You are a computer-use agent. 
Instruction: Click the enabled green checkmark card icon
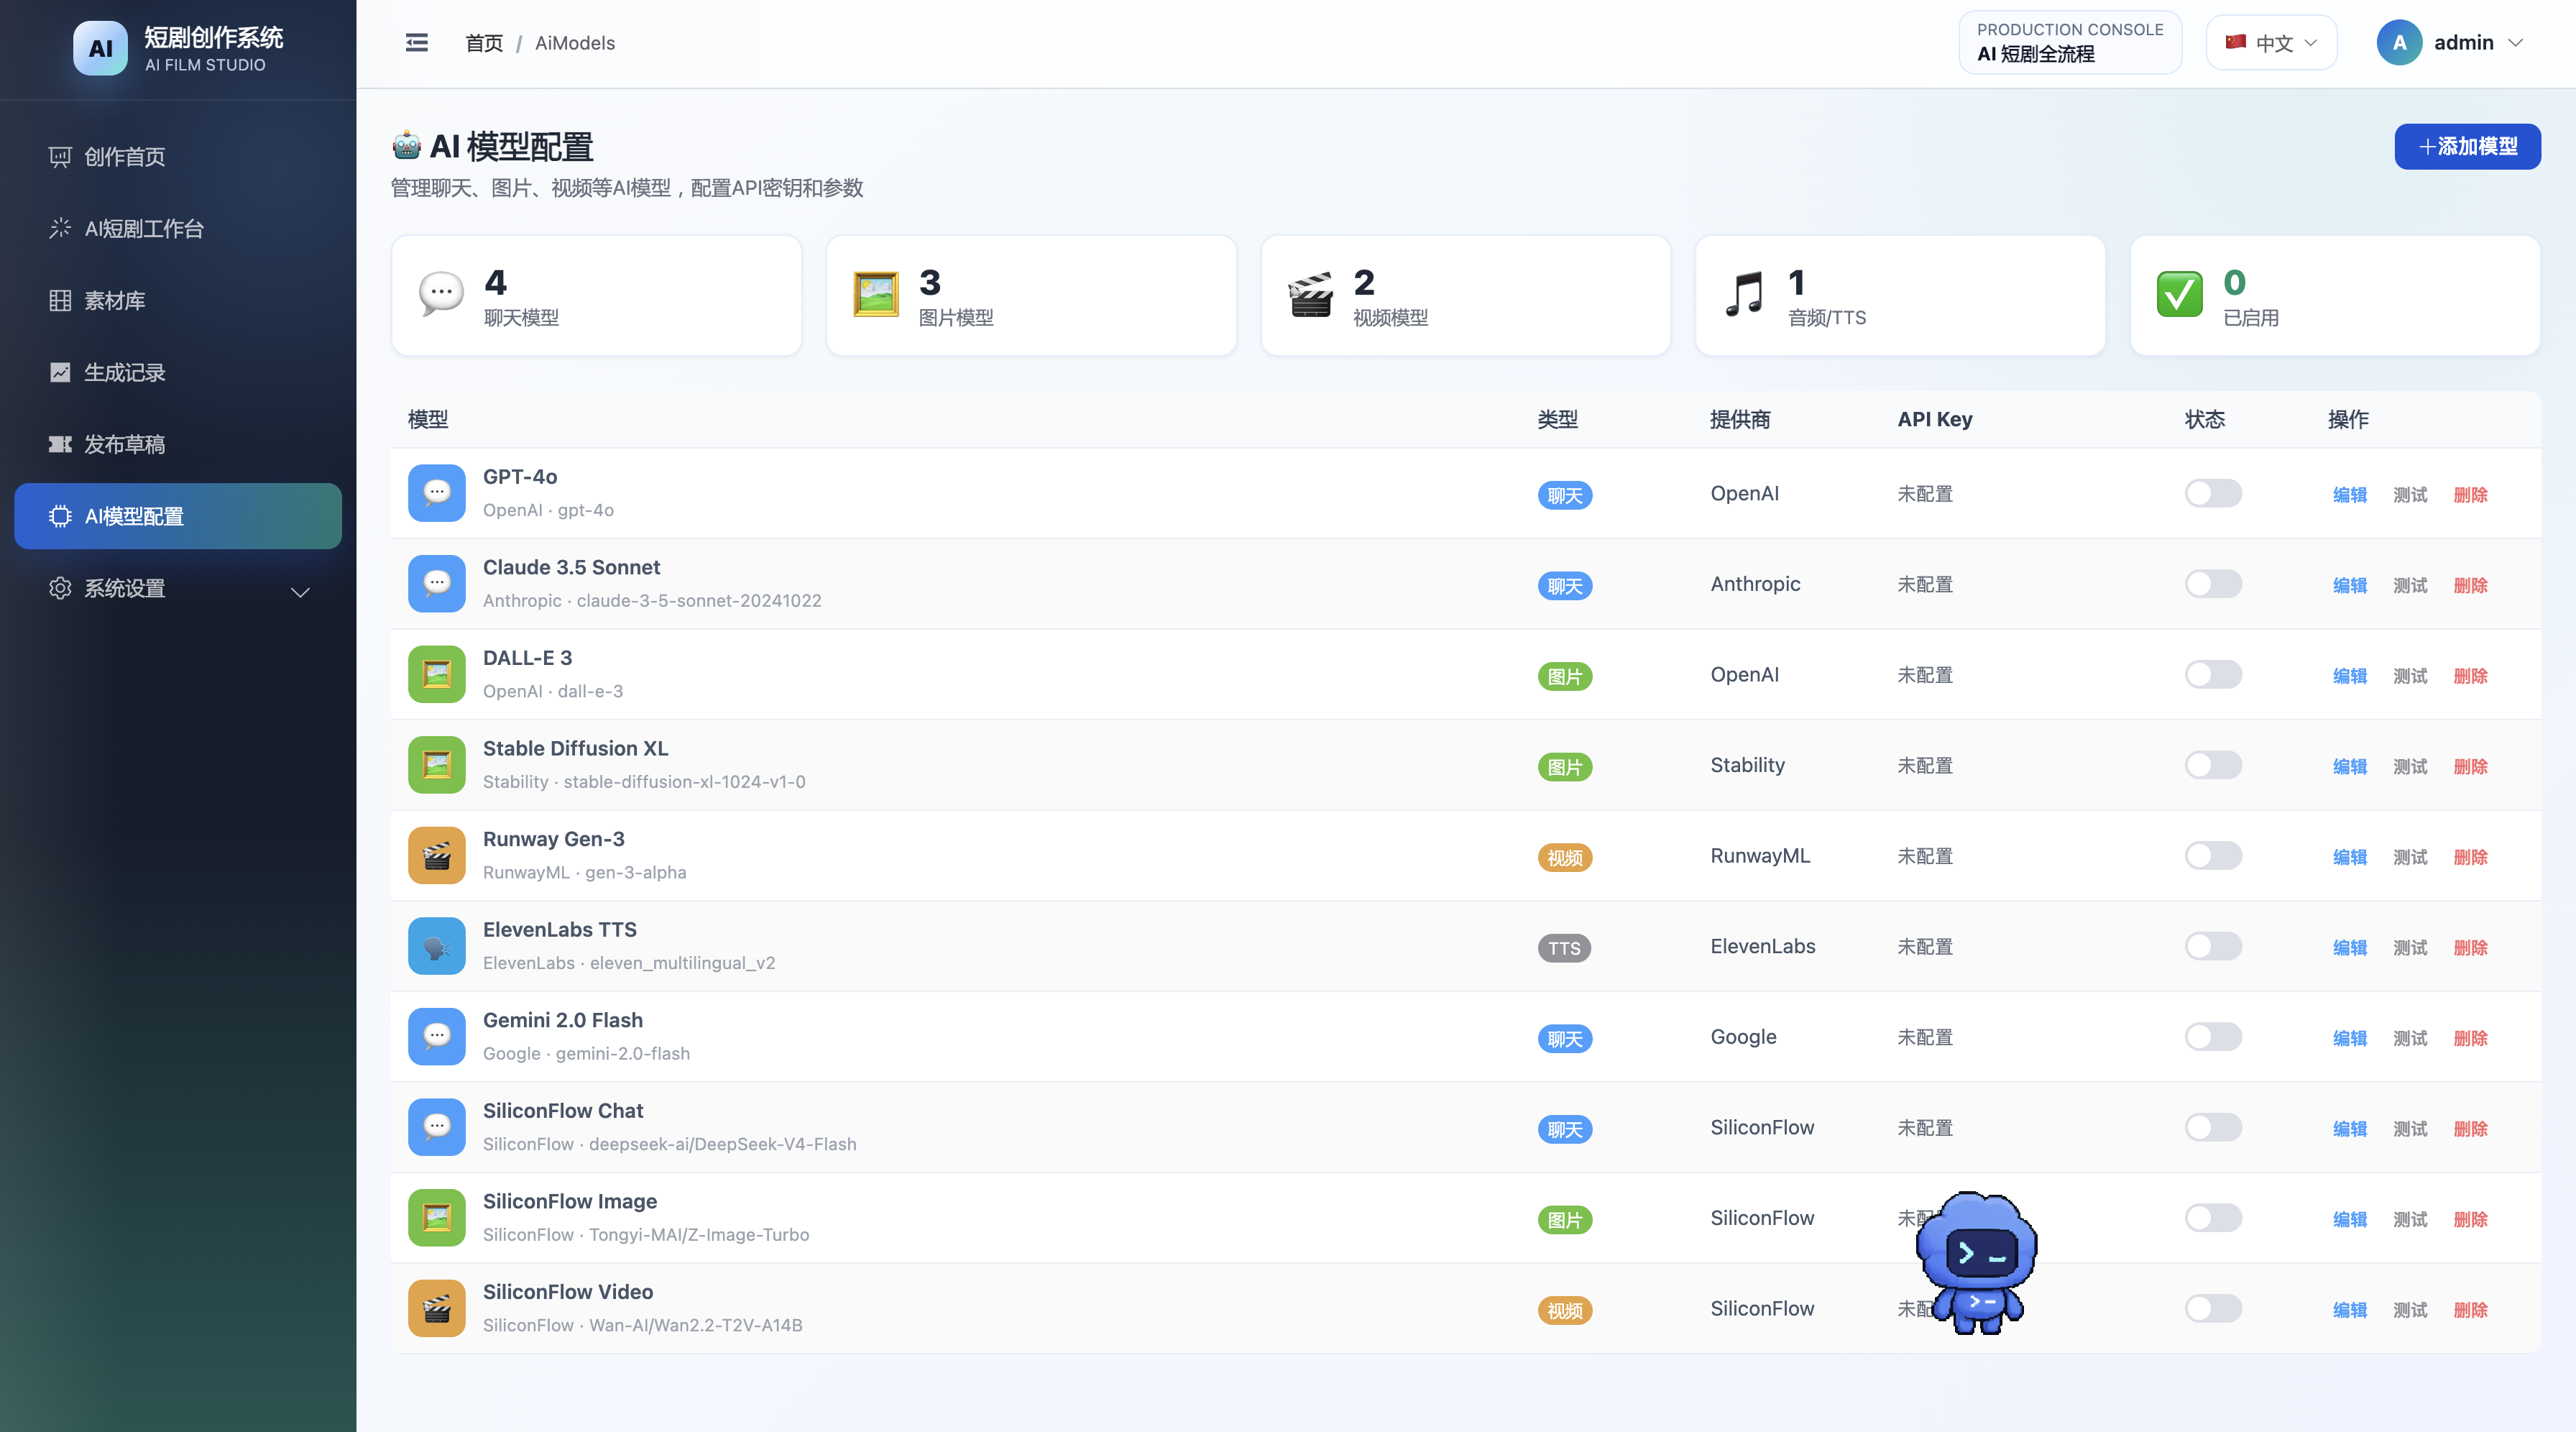pyautogui.click(x=2180, y=295)
